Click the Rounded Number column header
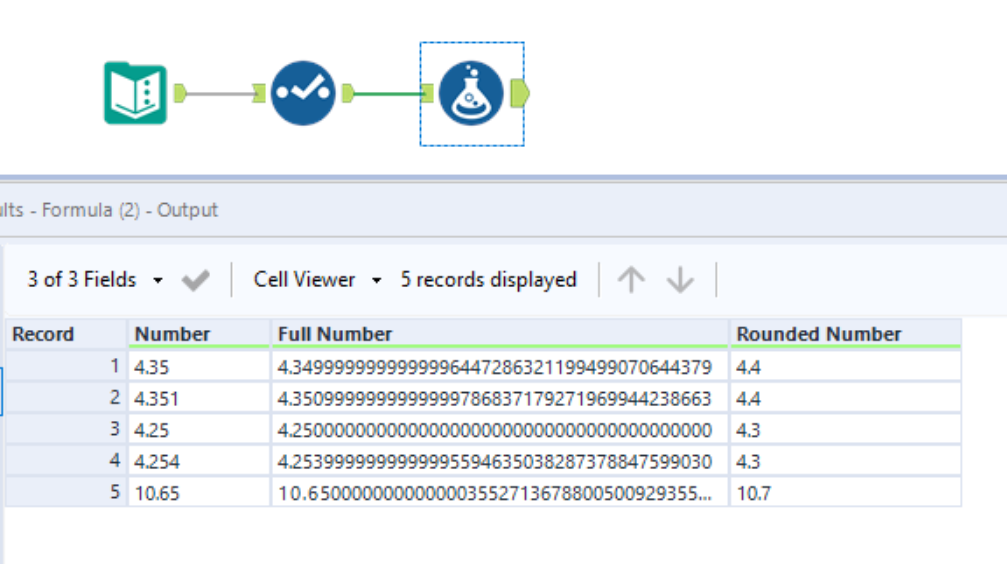The height and width of the screenshot is (564, 1007). [x=845, y=334]
